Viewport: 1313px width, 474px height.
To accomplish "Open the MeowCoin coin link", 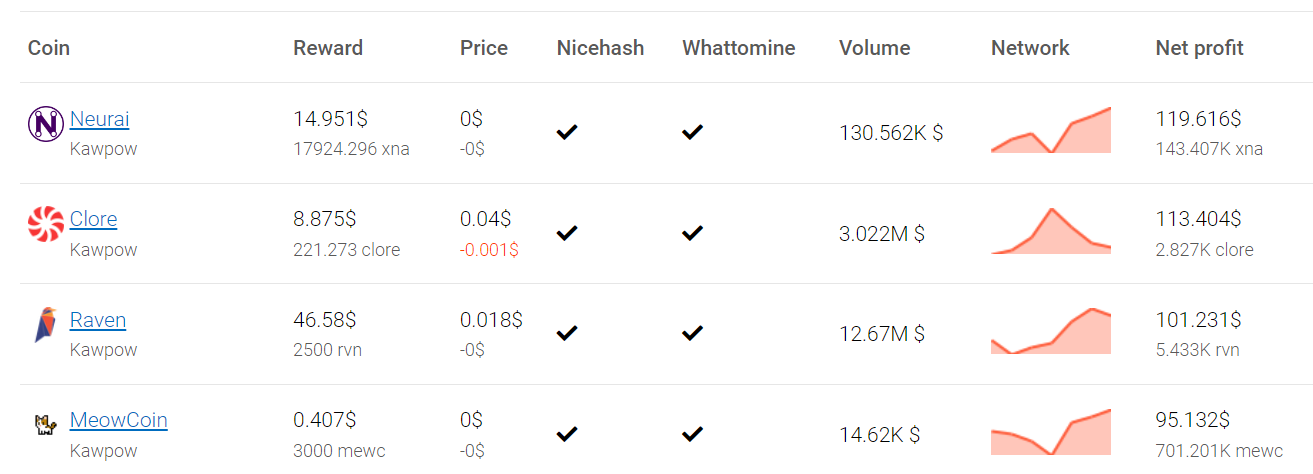I will tap(119, 420).
